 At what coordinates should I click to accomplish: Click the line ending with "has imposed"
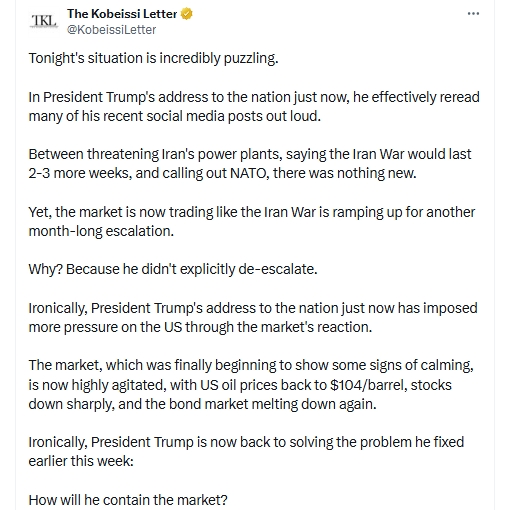(253, 308)
